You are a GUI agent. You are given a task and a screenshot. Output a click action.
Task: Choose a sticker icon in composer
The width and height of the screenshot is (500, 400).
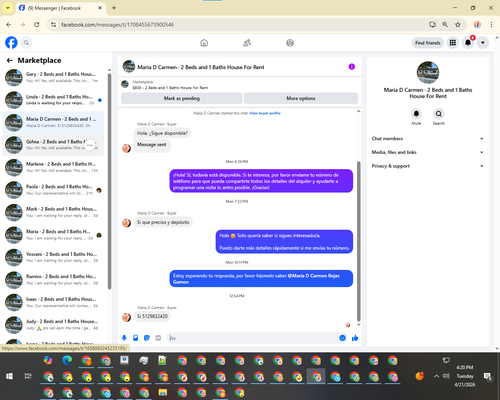click(x=147, y=338)
